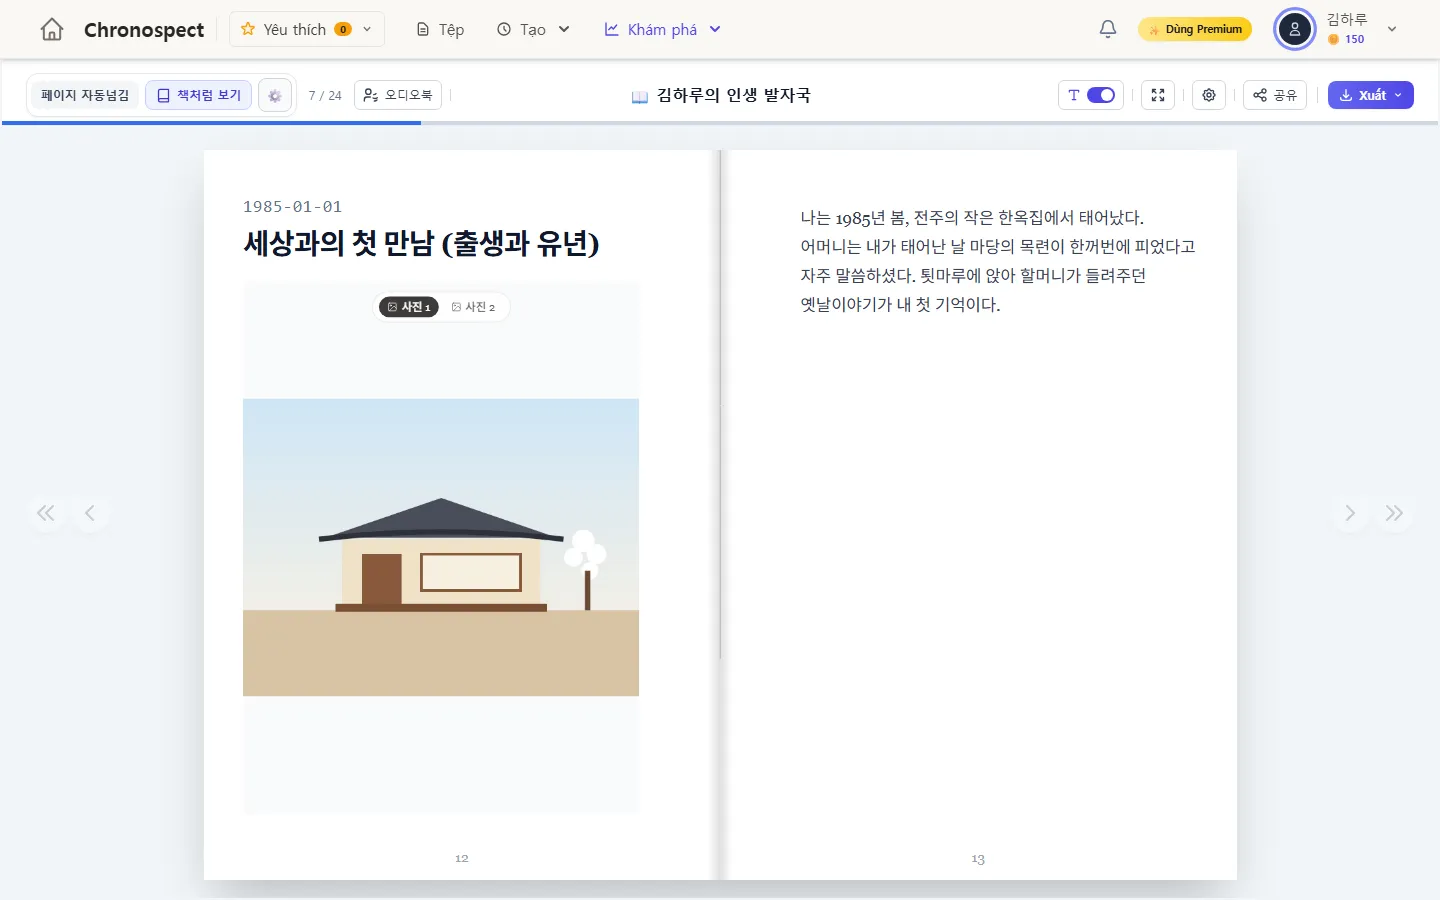Click the coin balance 150
The image size is (1440, 900).
pos(1346,40)
